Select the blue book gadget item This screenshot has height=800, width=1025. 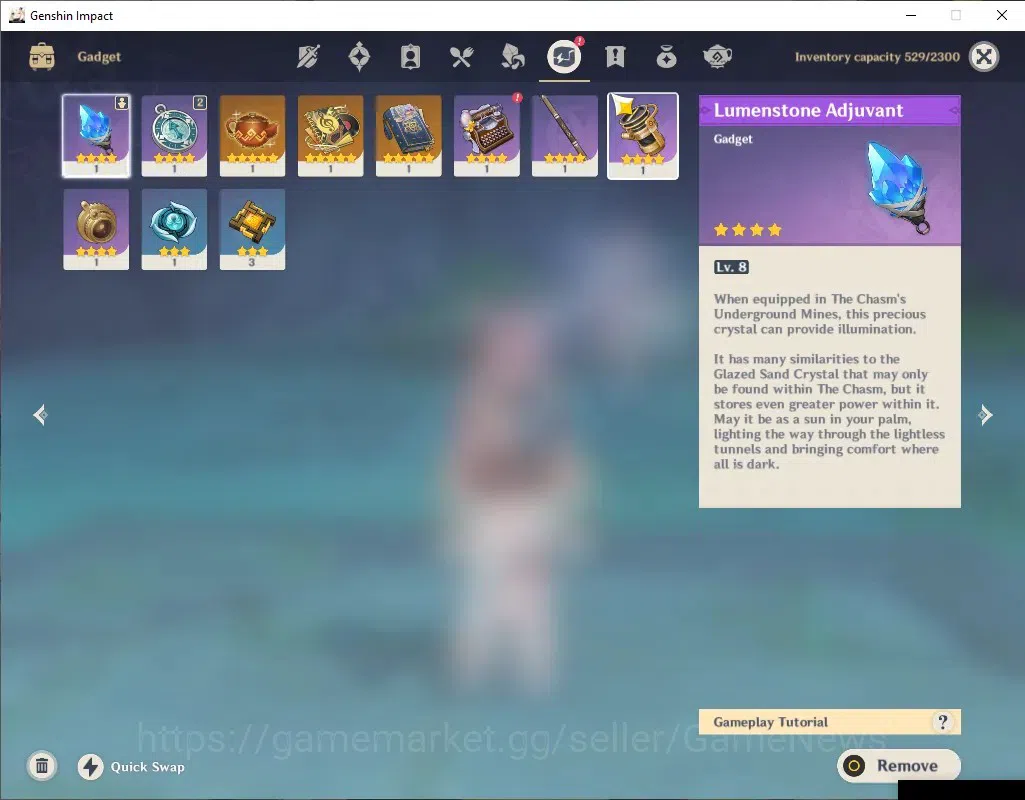pyautogui.click(x=409, y=135)
